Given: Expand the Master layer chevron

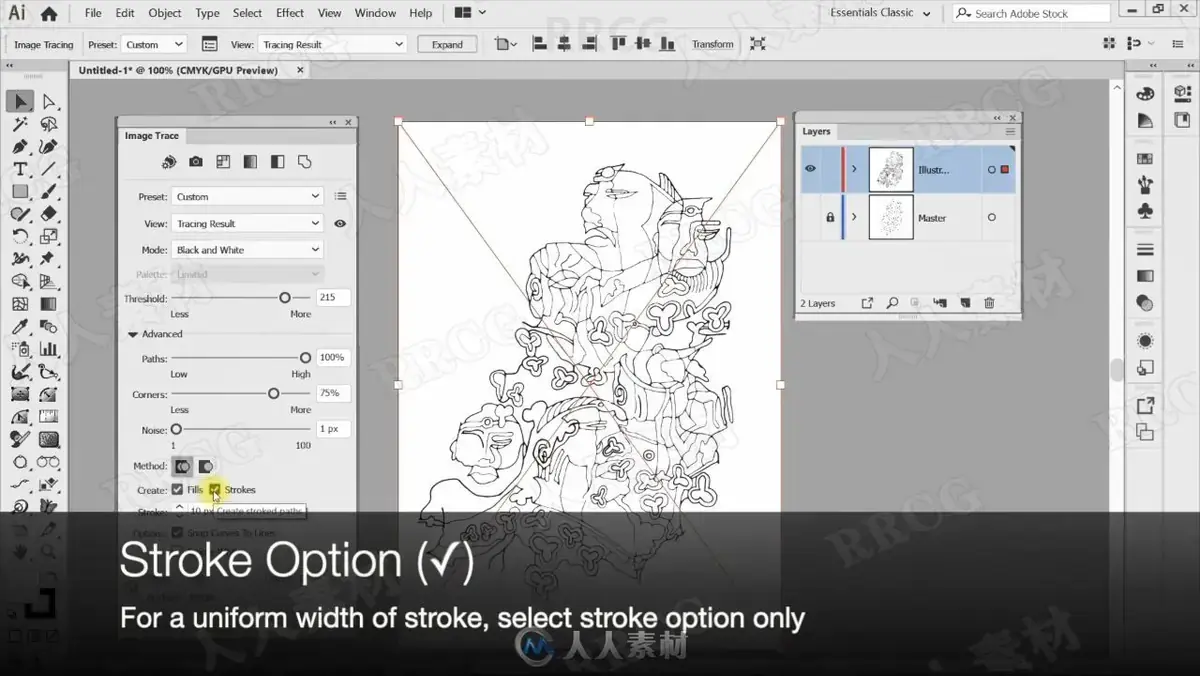Looking at the screenshot, I should point(854,217).
